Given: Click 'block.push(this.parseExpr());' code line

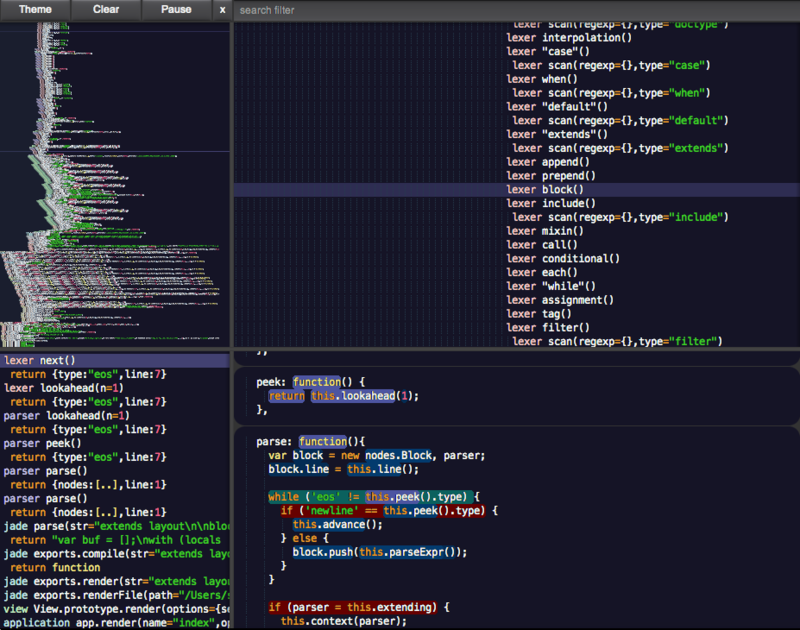Looking at the screenshot, I should pyautogui.click(x=380, y=551).
